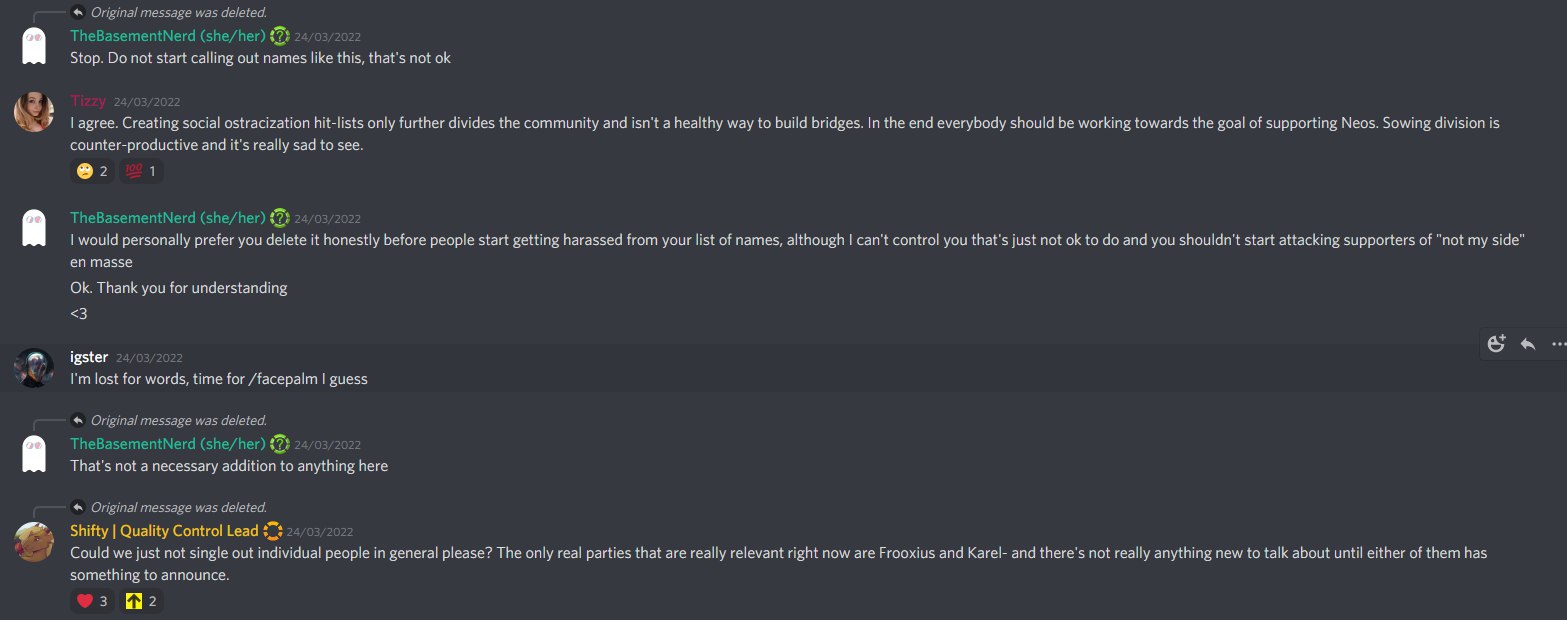Open the More options ellipsis on igster's message

(1558, 344)
